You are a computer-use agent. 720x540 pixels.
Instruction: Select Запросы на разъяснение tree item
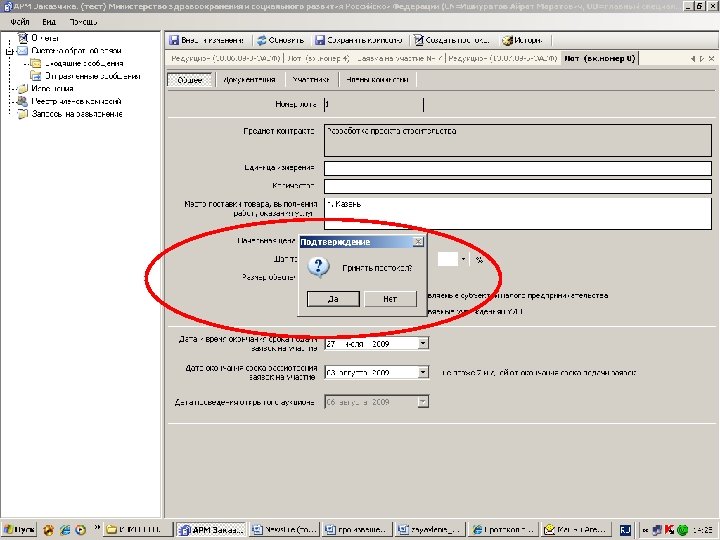[77, 114]
